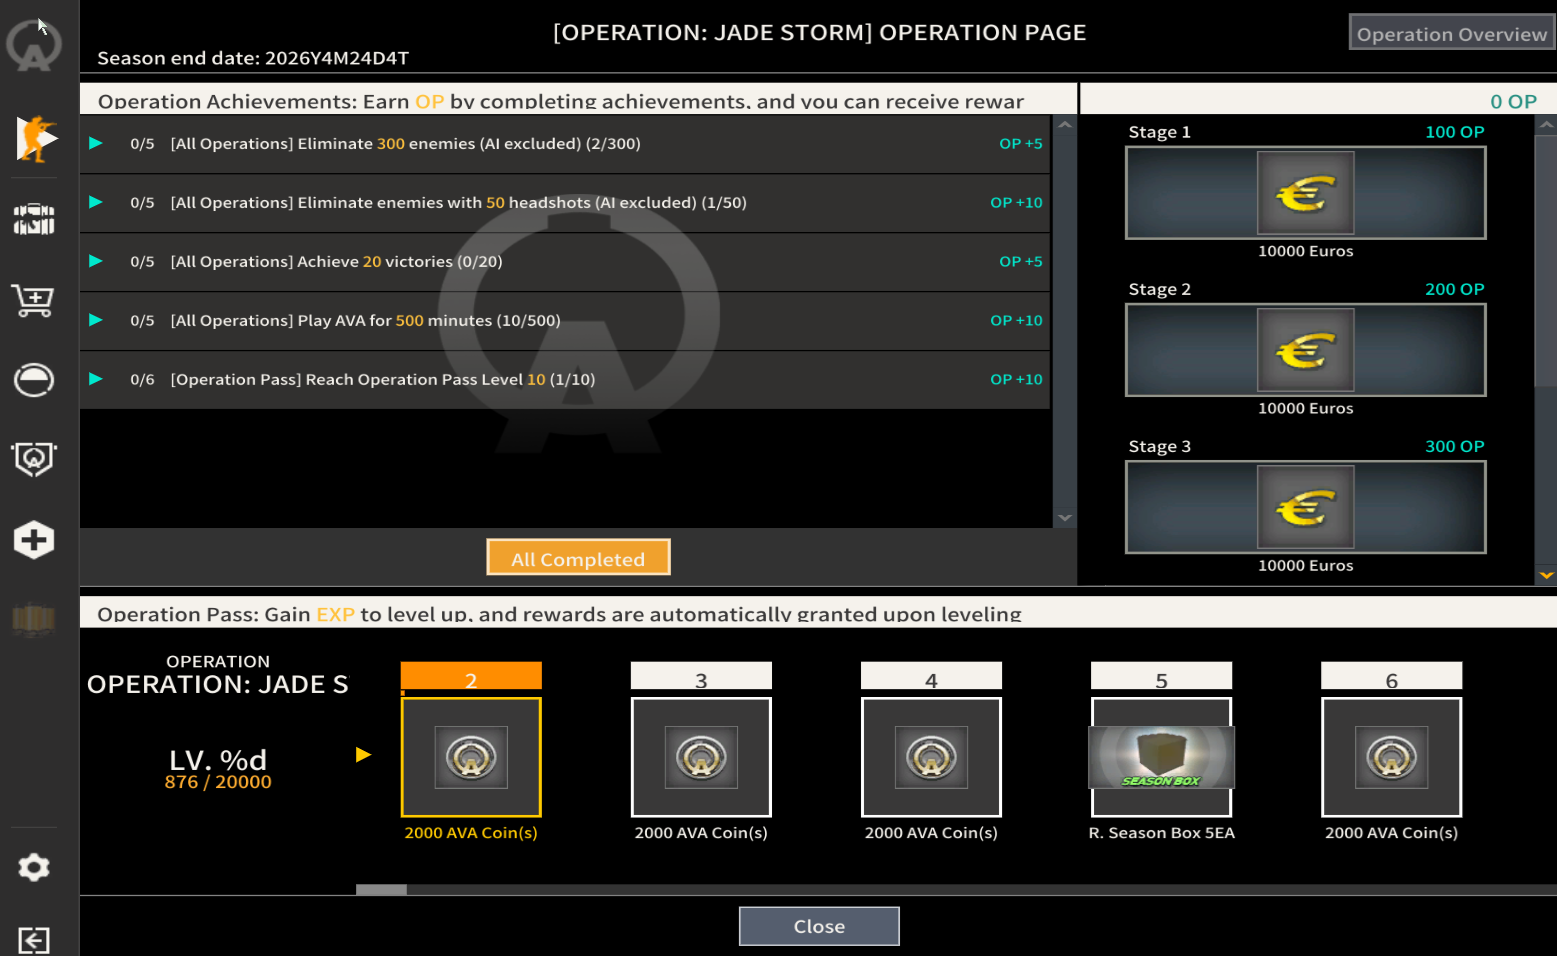Viewport: 1557px width, 956px height.
Task: Click the operation pass horizontal scrollbar thumb
Action: (381, 889)
